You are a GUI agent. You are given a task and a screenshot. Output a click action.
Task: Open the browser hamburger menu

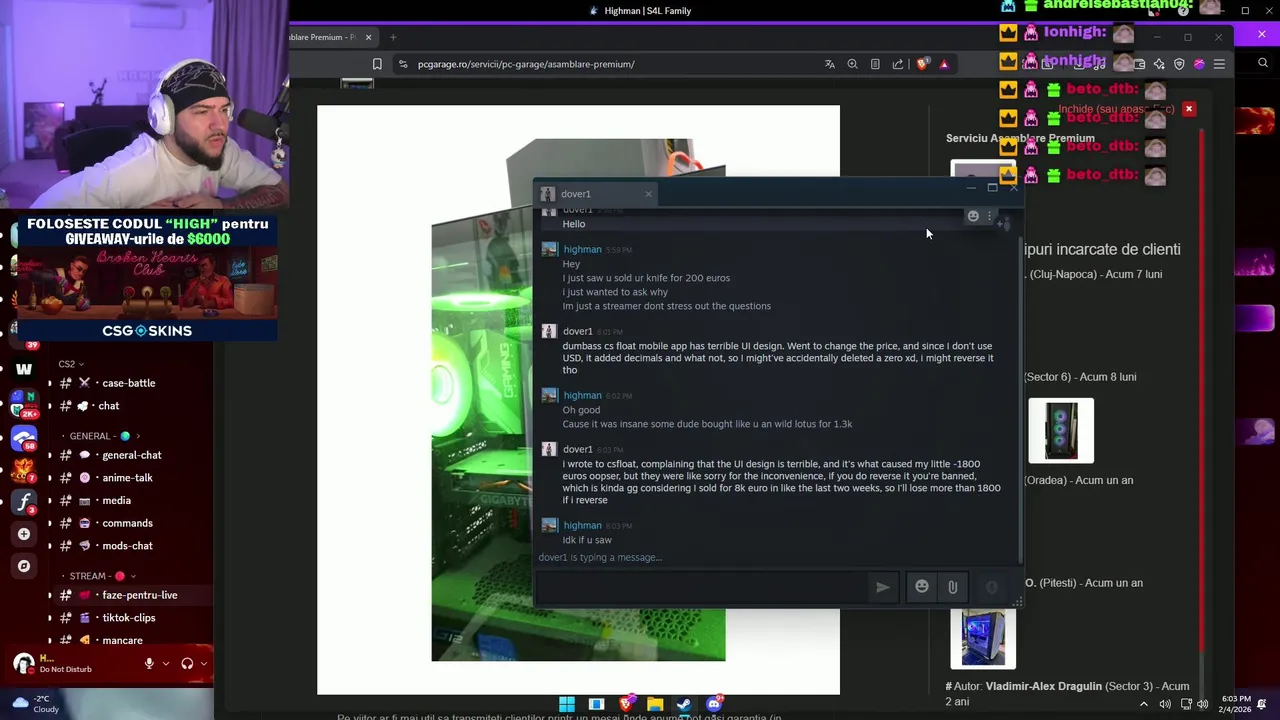tap(1219, 64)
